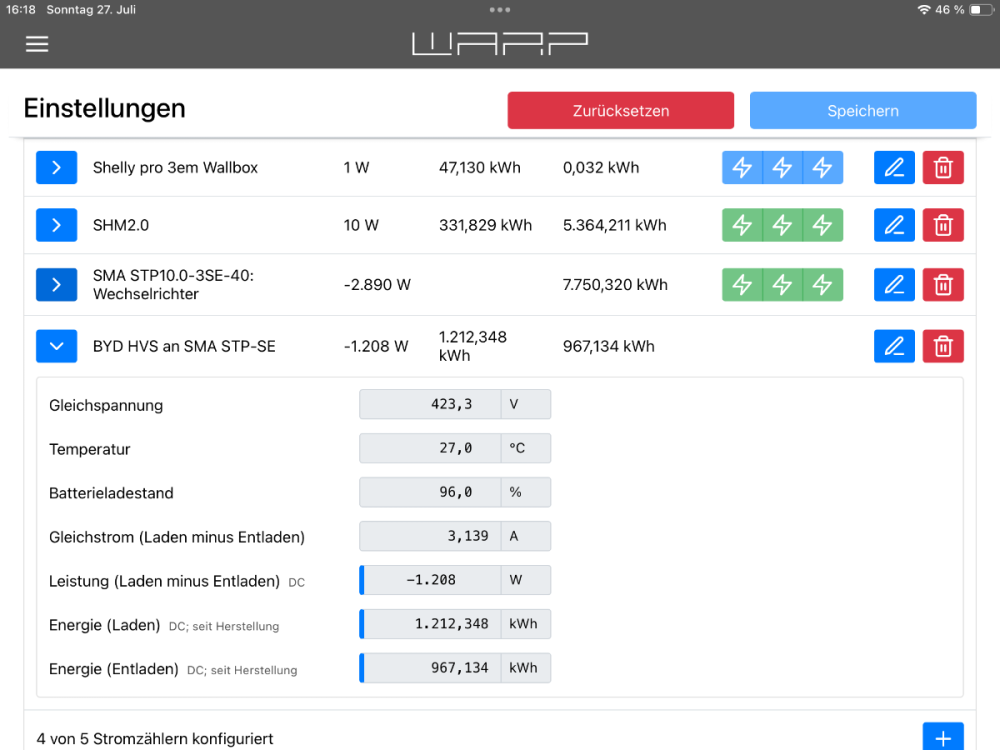Expand the SHM2.0 meter details
This screenshot has width=1000, height=750.
tap(57, 225)
